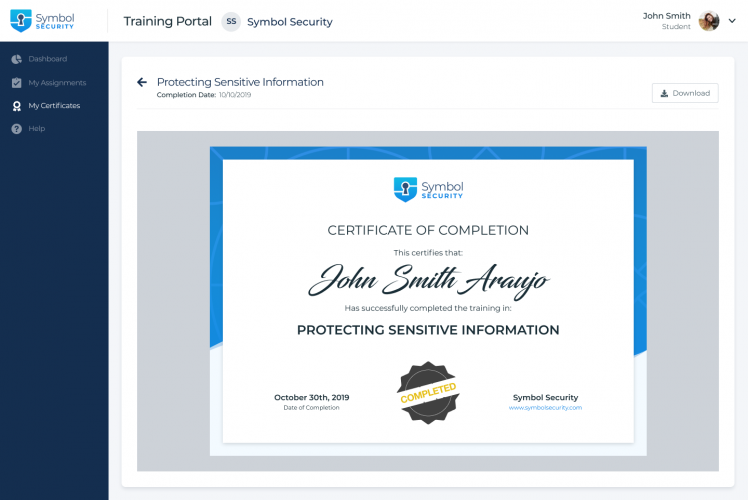
Task: Click the Protecting Sensitive Information page heading
Action: click(x=240, y=82)
